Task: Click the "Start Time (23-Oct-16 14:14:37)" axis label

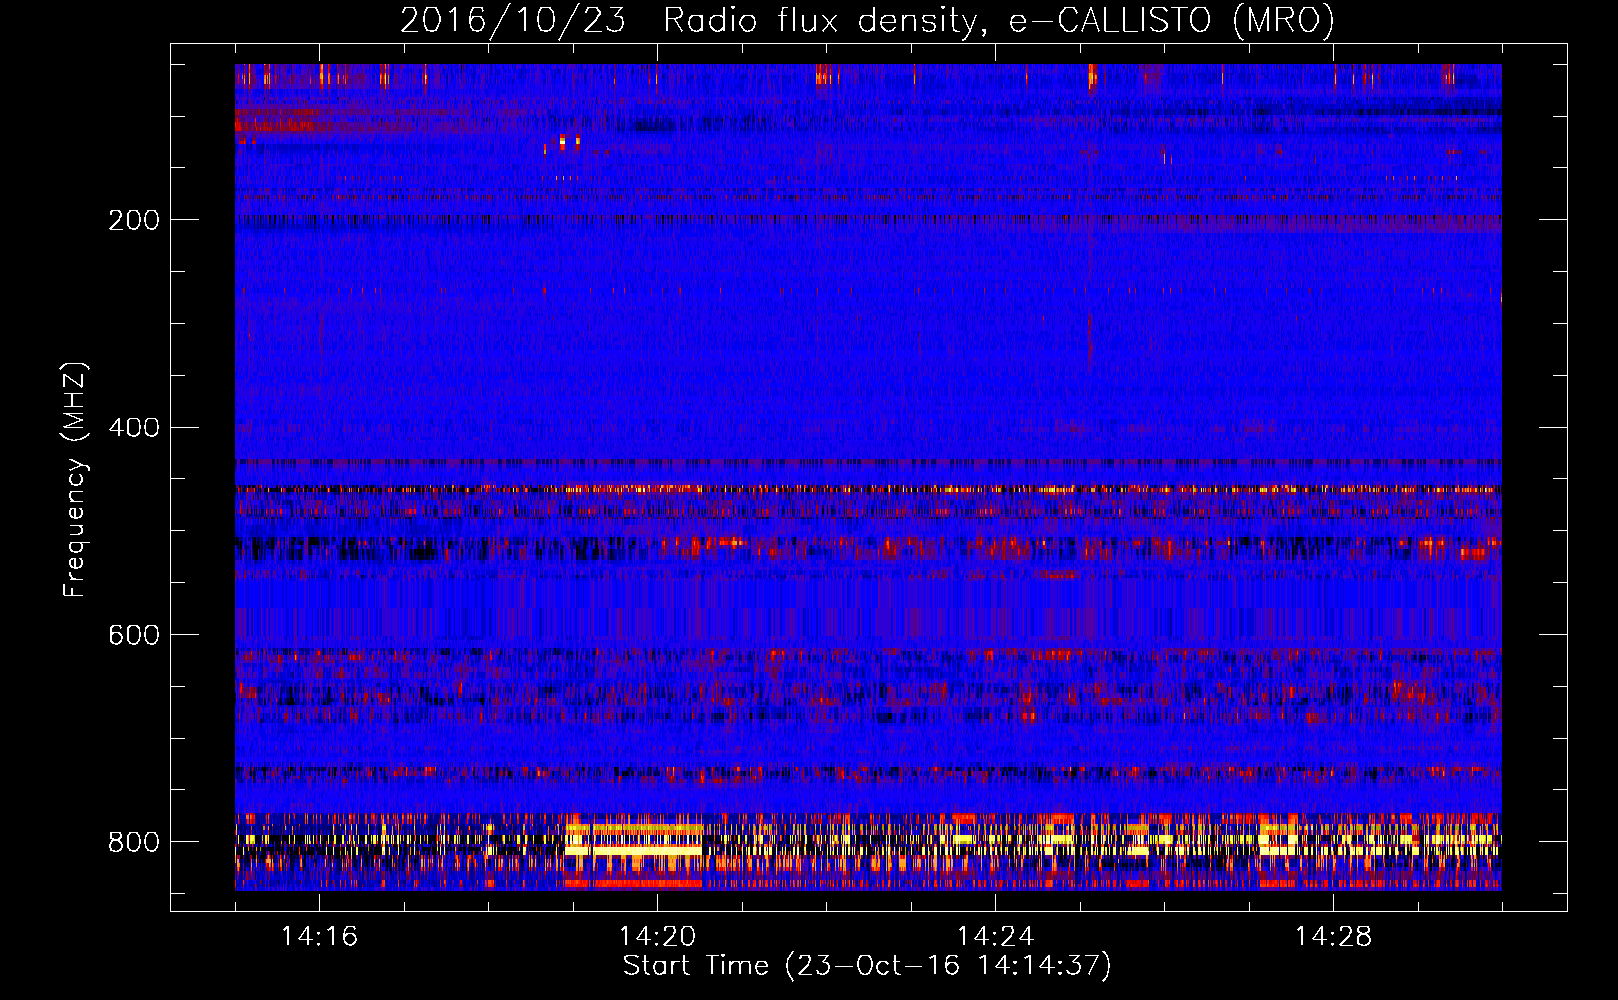Action: [867, 966]
